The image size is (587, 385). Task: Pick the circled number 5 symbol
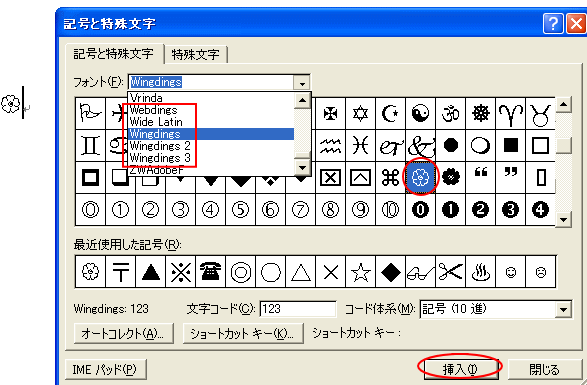240,210
